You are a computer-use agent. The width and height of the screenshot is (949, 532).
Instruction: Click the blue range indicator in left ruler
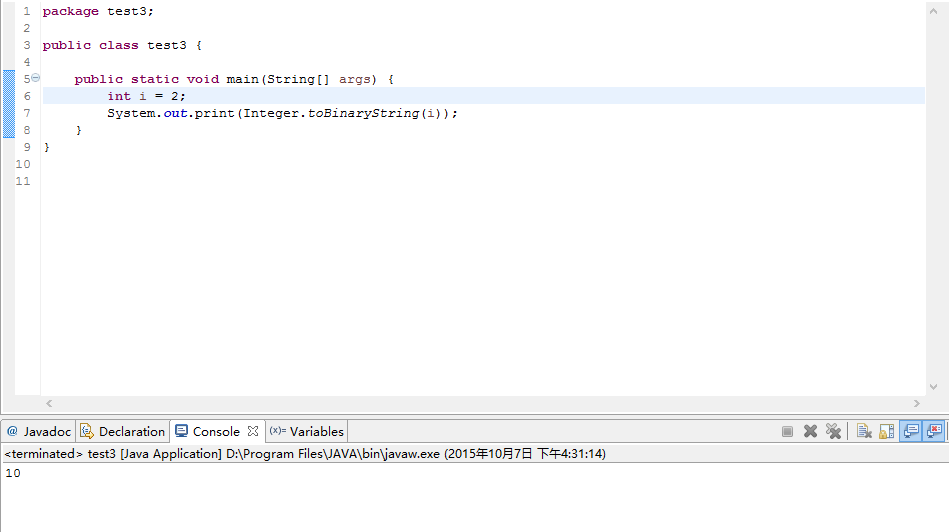[x=8, y=104]
